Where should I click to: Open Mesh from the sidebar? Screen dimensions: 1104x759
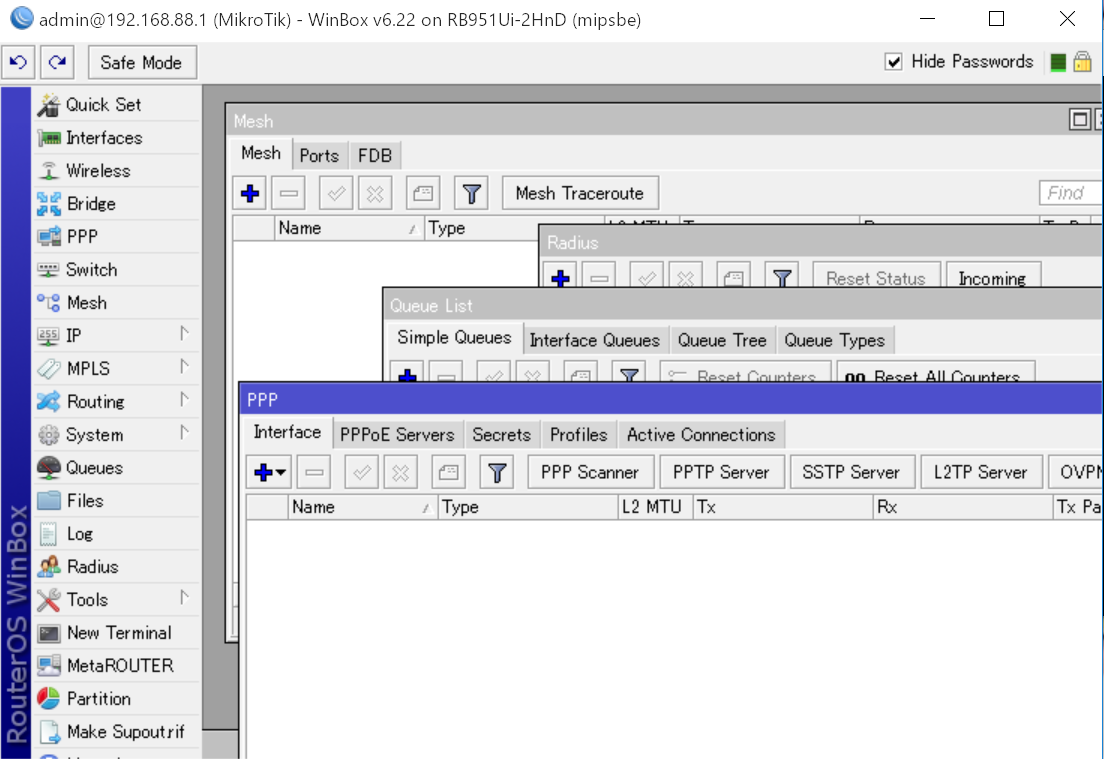coord(117,303)
